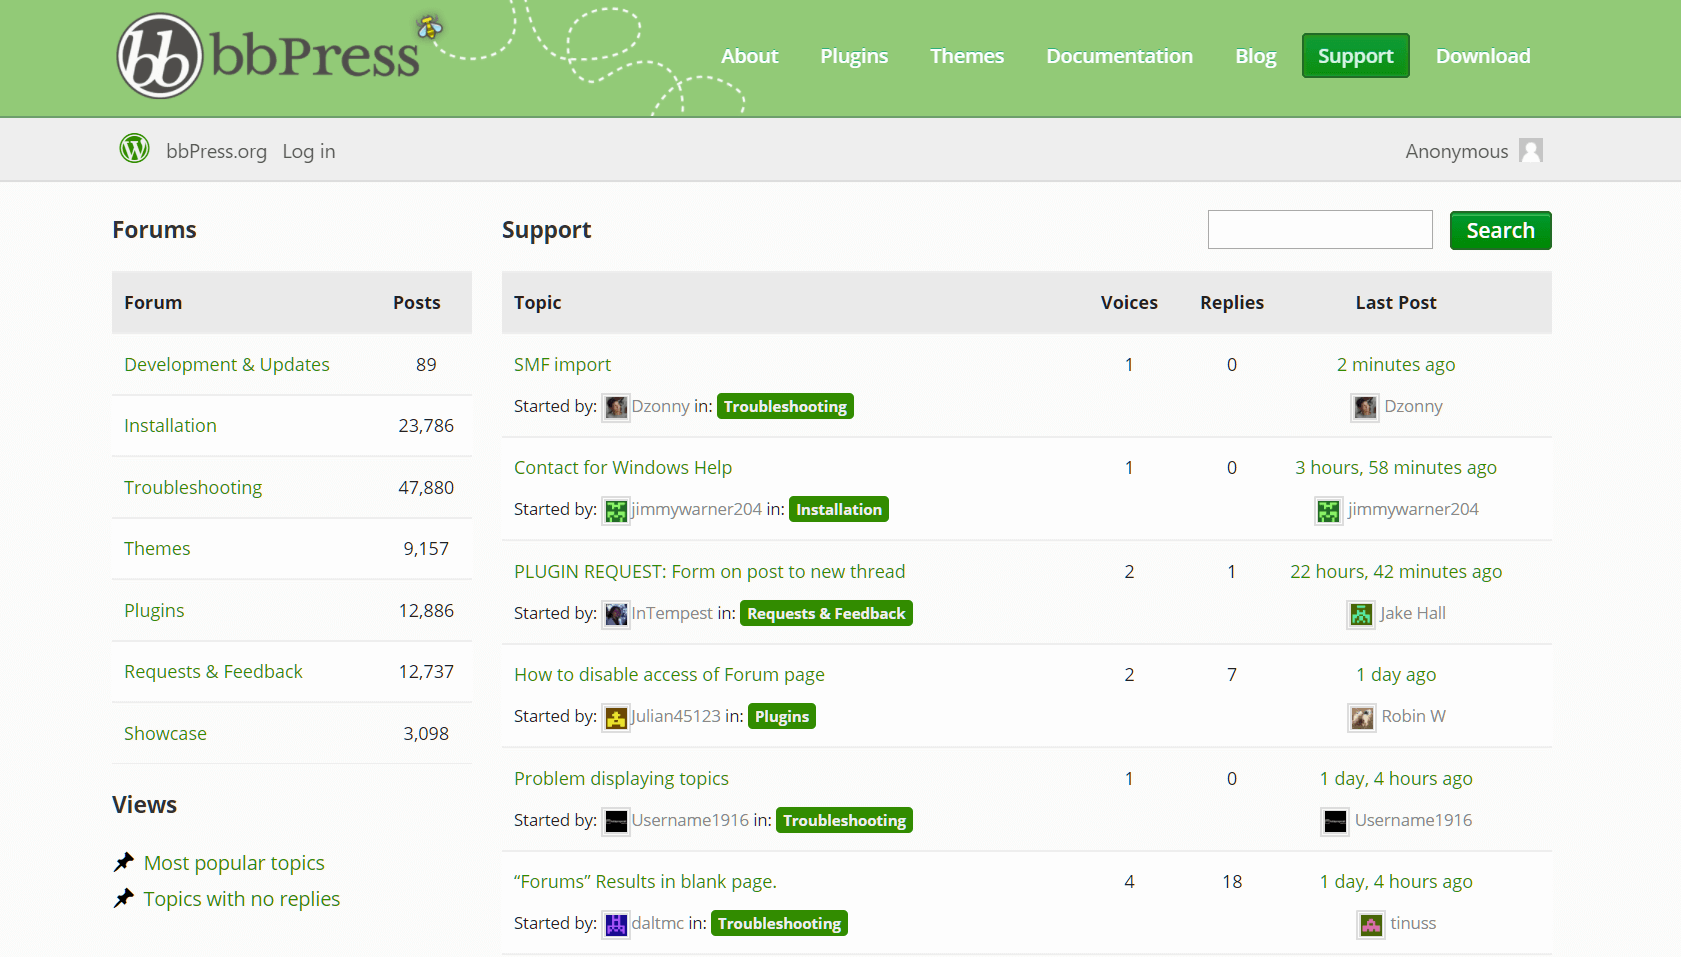Click Installation tag under Contact for Windows Help
The width and height of the screenshot is (1681, 957).
[839, 509]
